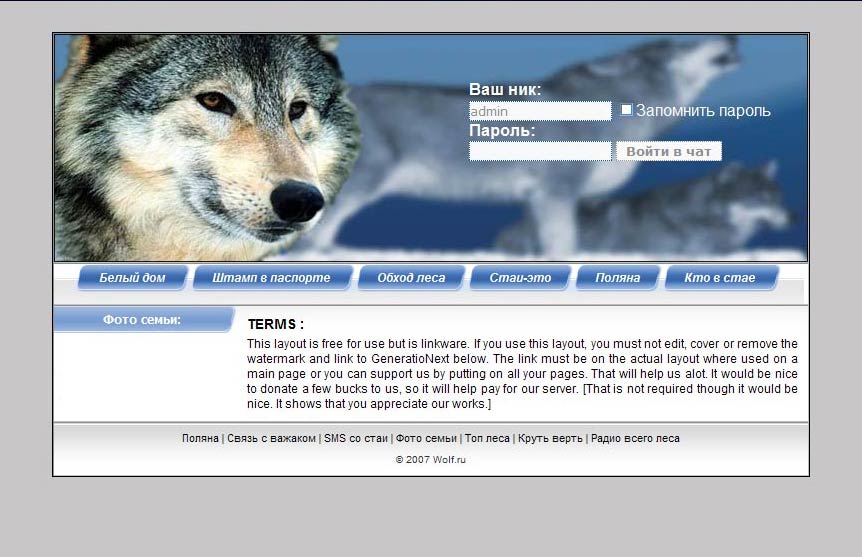Image resolution: width=862 pixels, height=557 pixels.
Task: Open footer link SMS со стаи
Action: click(356, 438)
